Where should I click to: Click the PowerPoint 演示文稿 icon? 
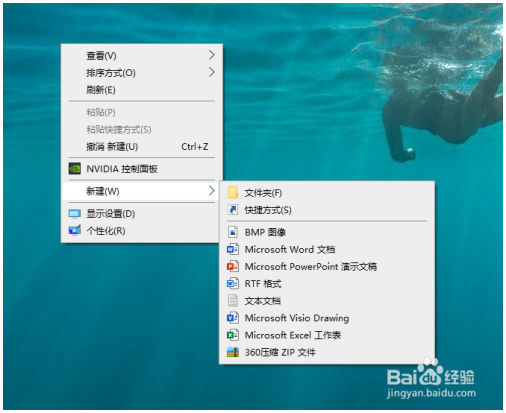click(233, 266)
